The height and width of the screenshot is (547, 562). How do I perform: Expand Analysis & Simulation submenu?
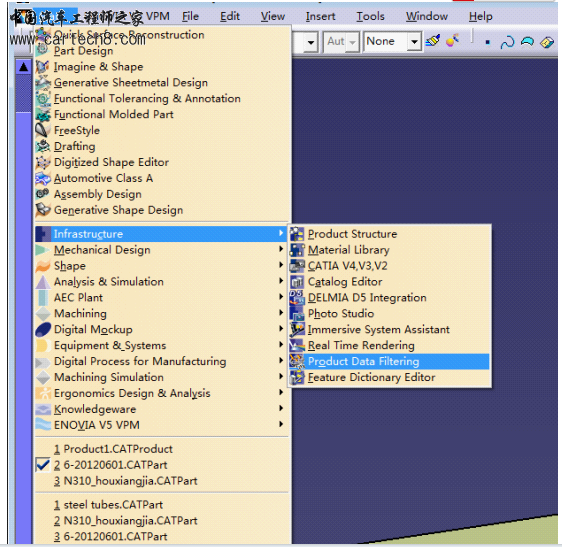click(161, 282)
